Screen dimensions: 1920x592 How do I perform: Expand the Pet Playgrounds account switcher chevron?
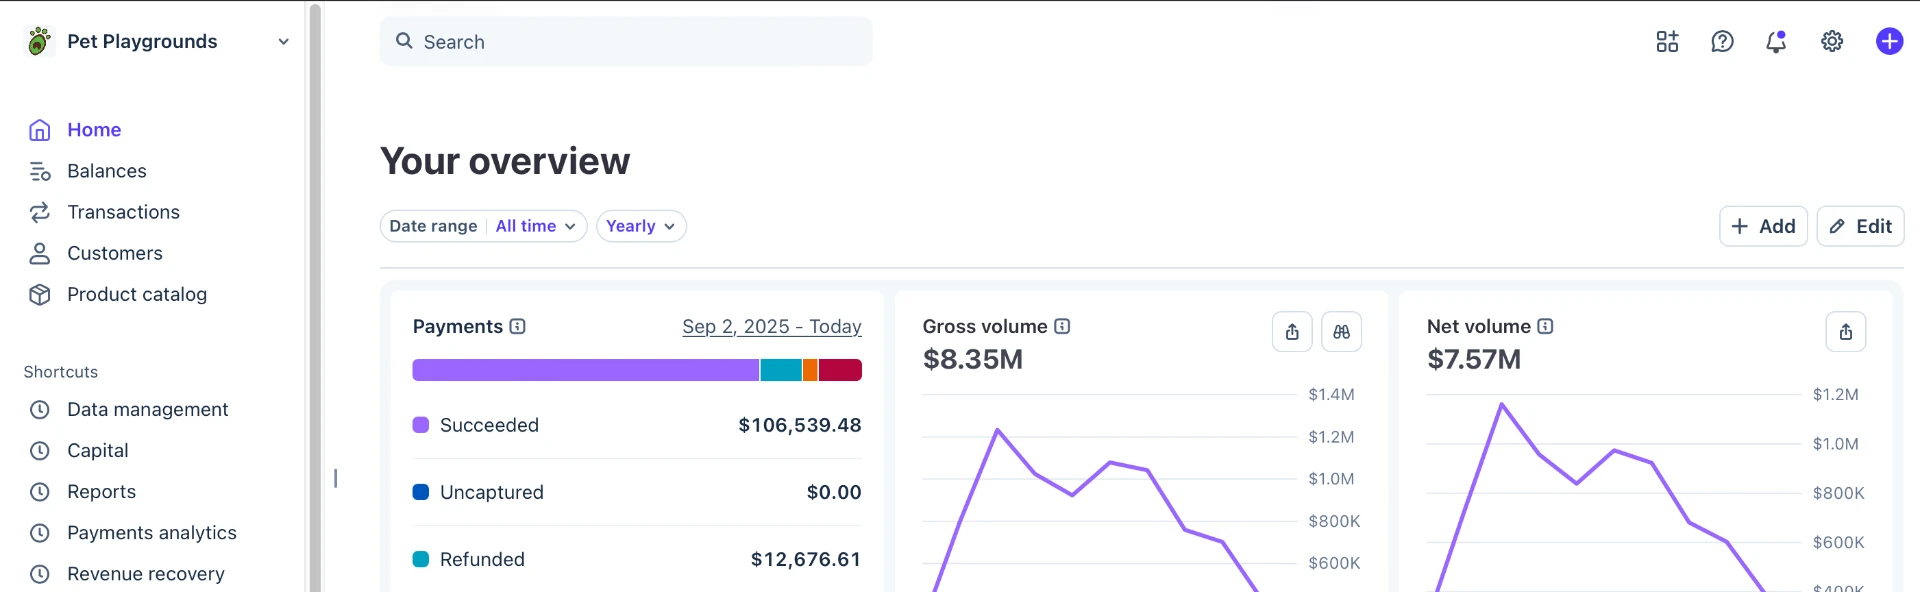coord(284,42)
